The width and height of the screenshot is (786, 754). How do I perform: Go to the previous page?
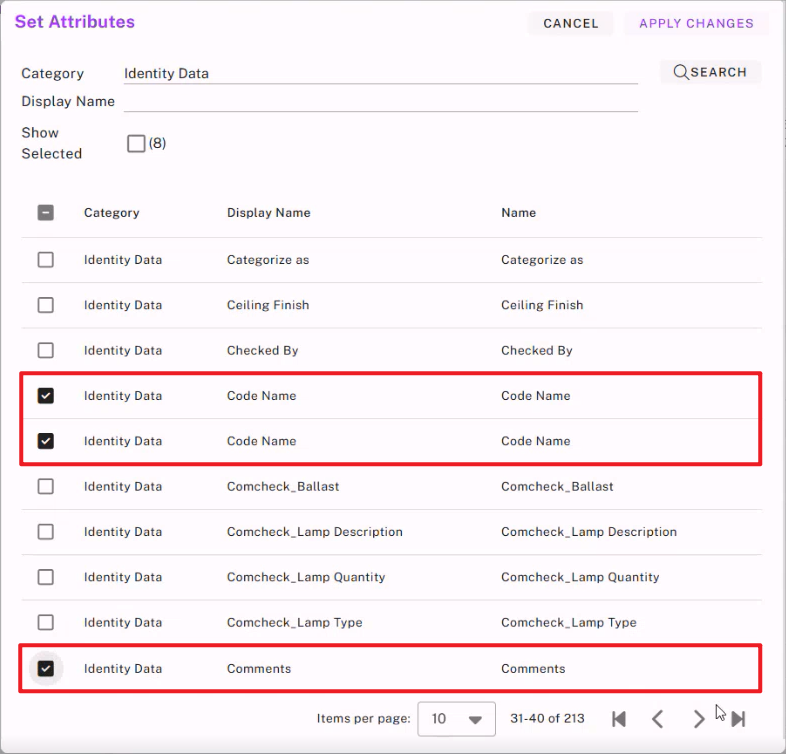[657, 719]
